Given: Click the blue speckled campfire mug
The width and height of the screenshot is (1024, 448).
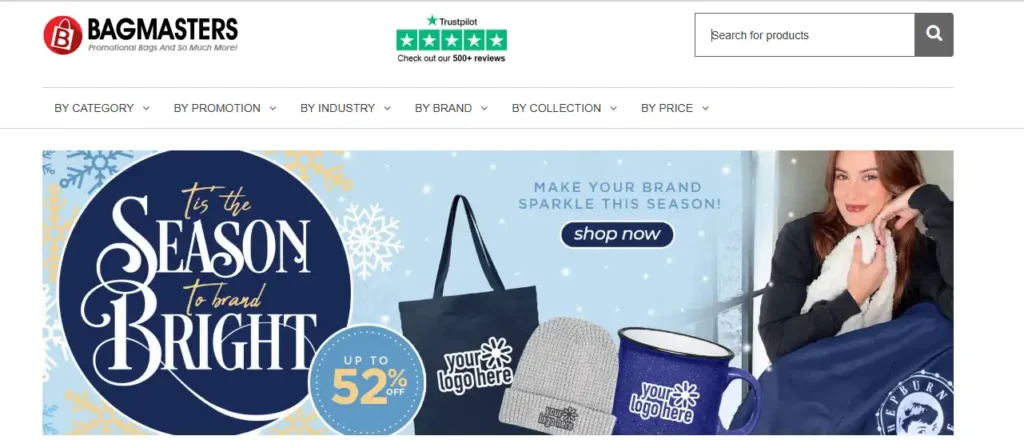Looking at the screenshot, I should pyautogui.click(x=687, y=381).
